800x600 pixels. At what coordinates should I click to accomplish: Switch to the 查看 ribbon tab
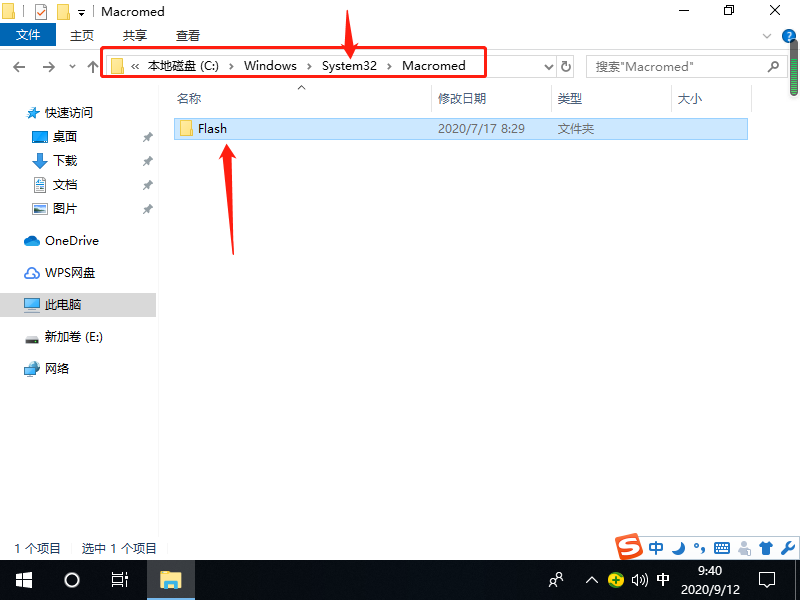coord(188,35)
